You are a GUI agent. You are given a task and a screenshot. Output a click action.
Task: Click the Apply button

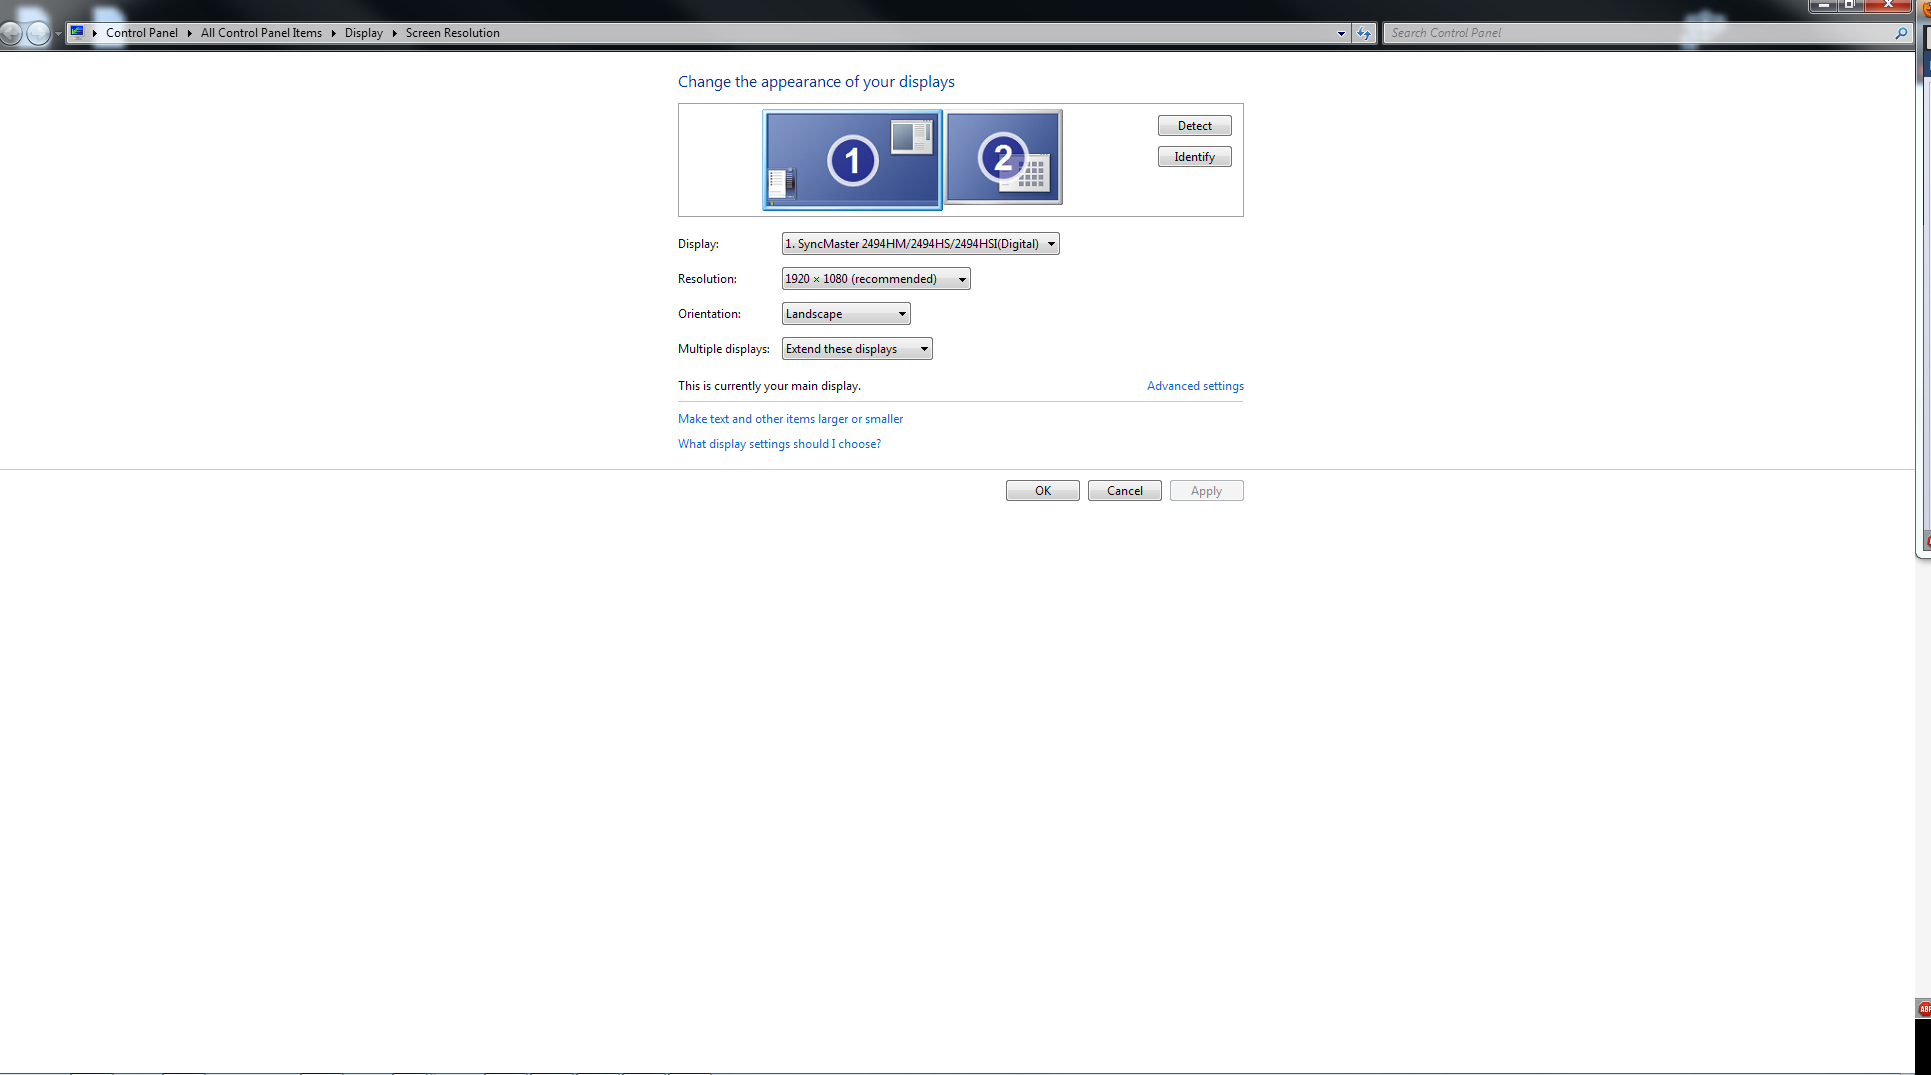[1206, 491]
